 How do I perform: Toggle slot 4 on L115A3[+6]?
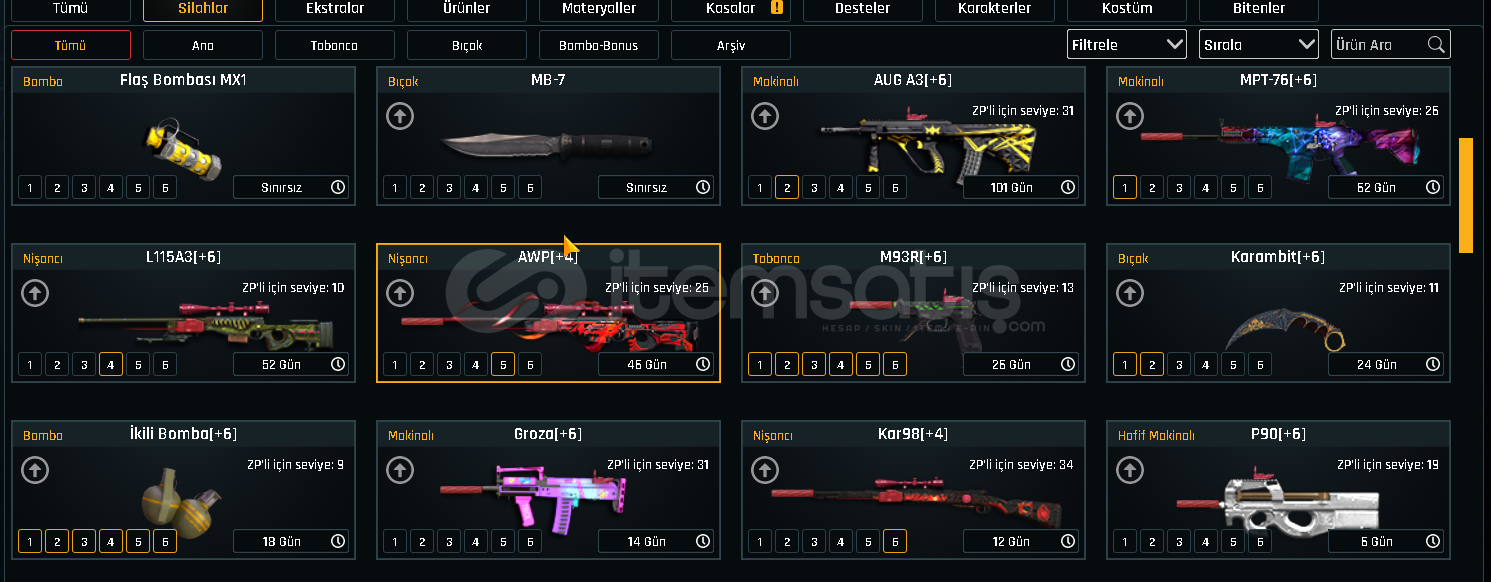click(x=111, y=364)
